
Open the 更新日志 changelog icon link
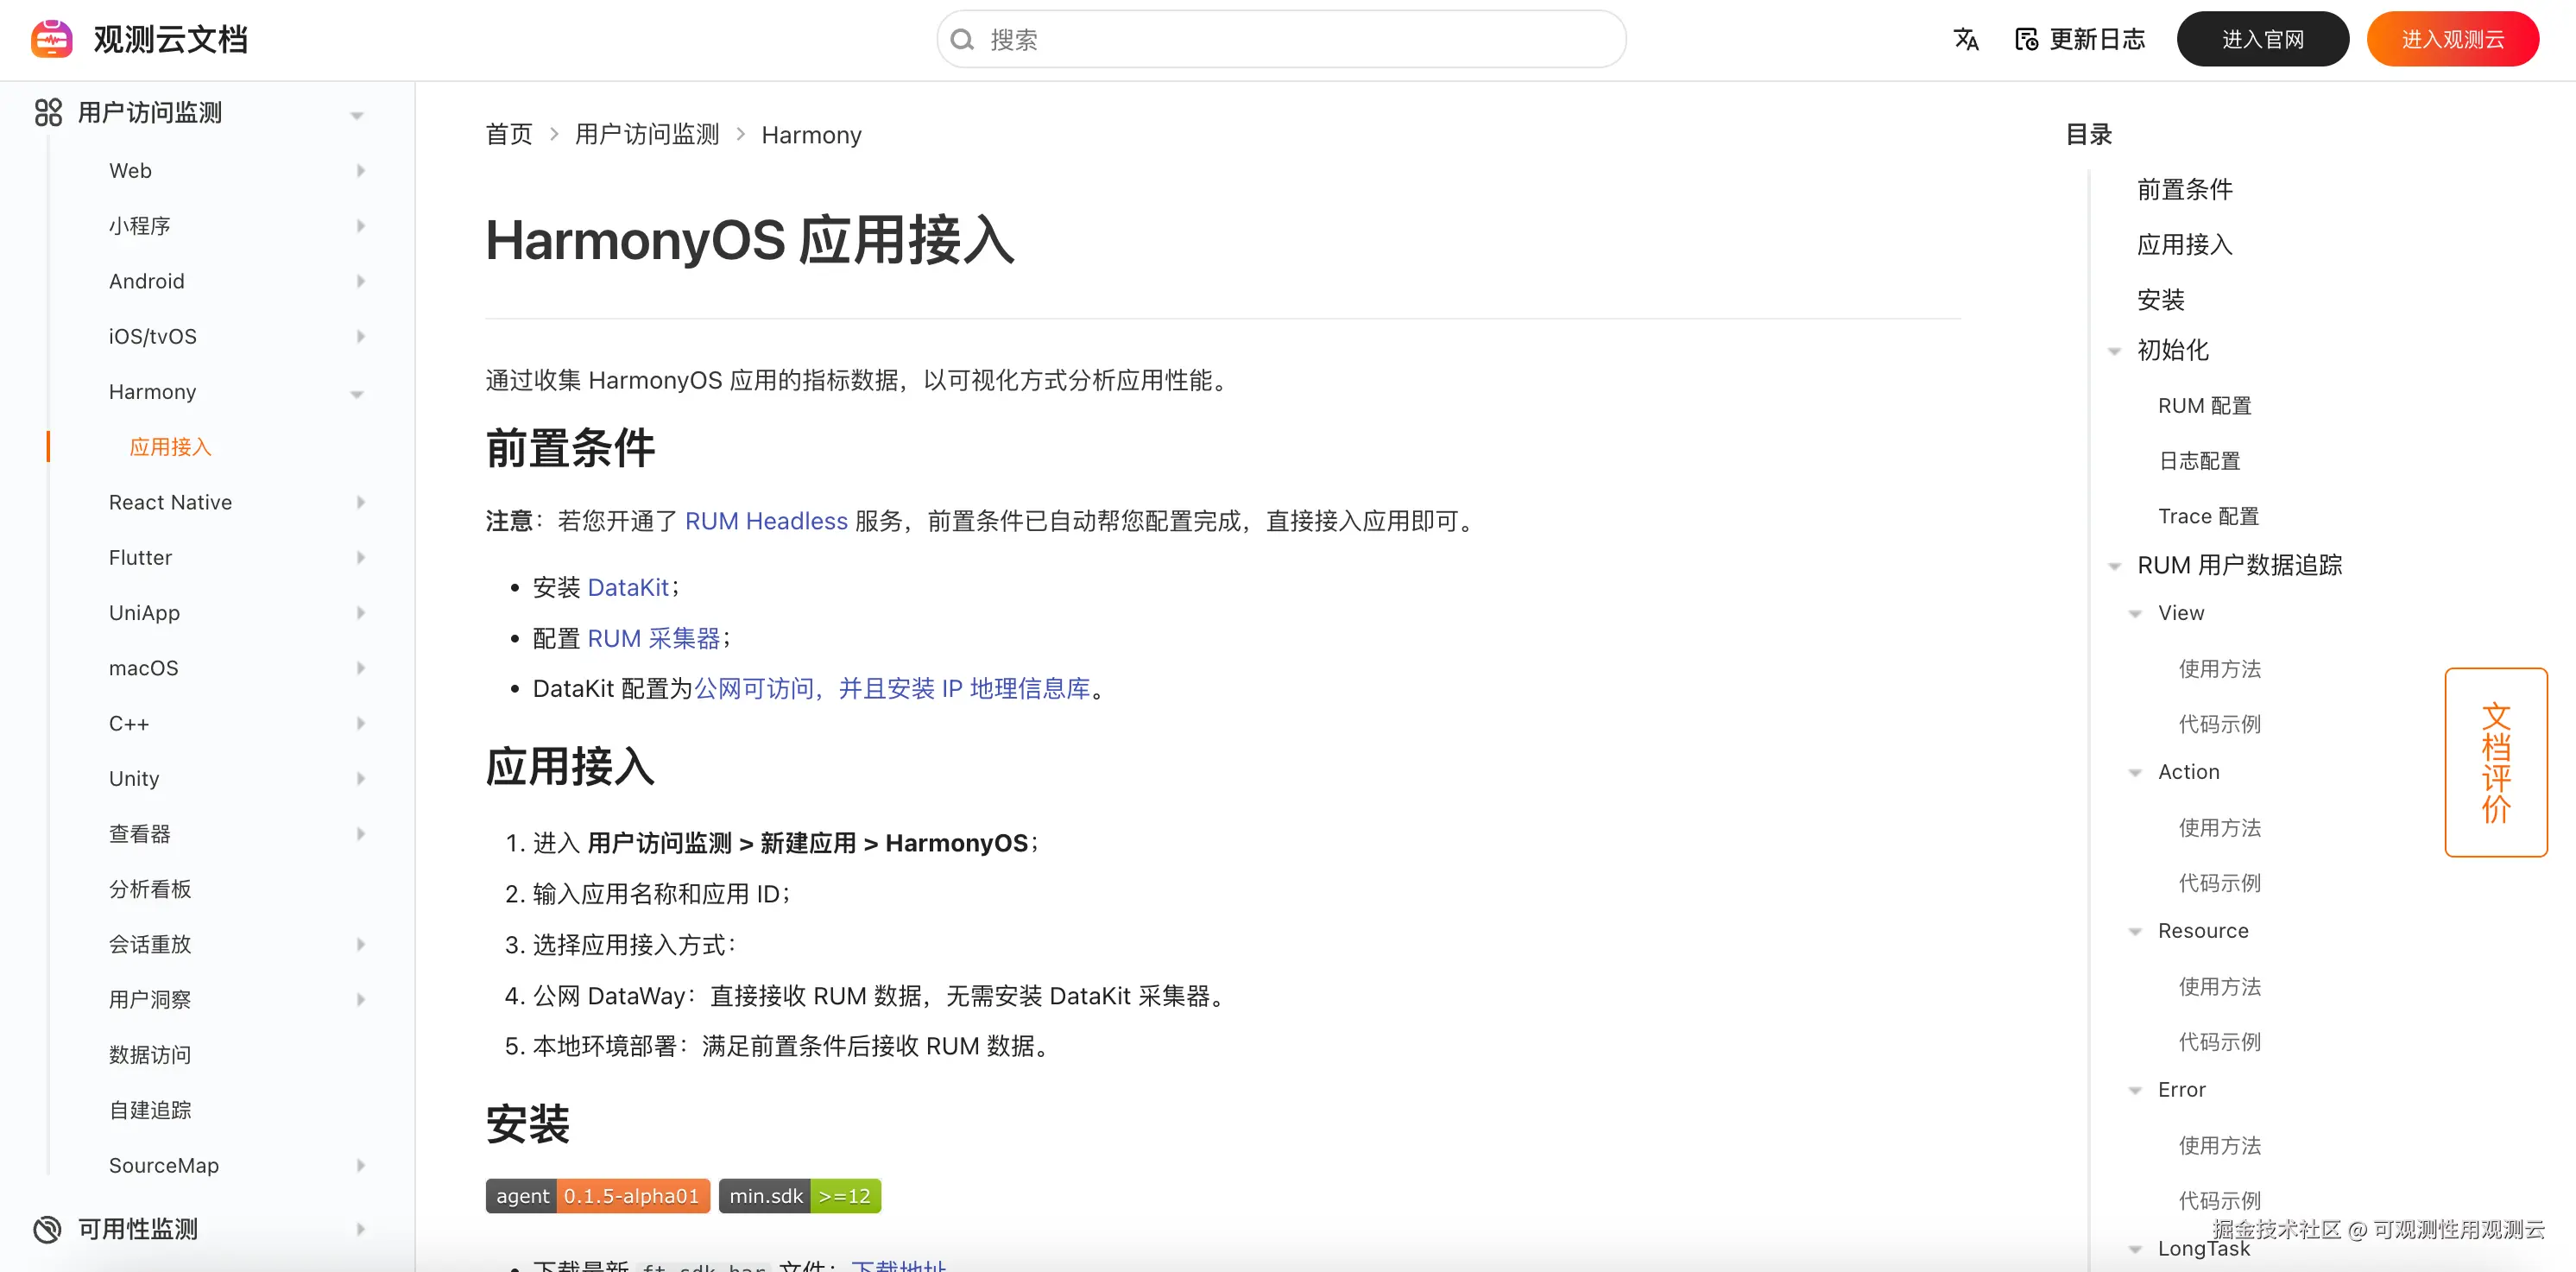point(2027,39)
